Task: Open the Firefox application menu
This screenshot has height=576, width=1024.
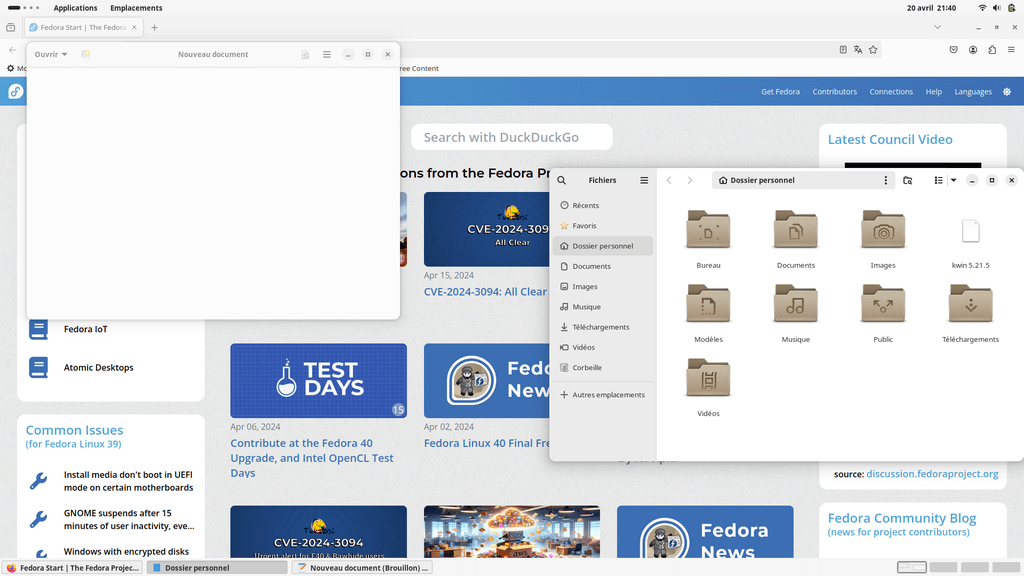Action: point(1011,50)
